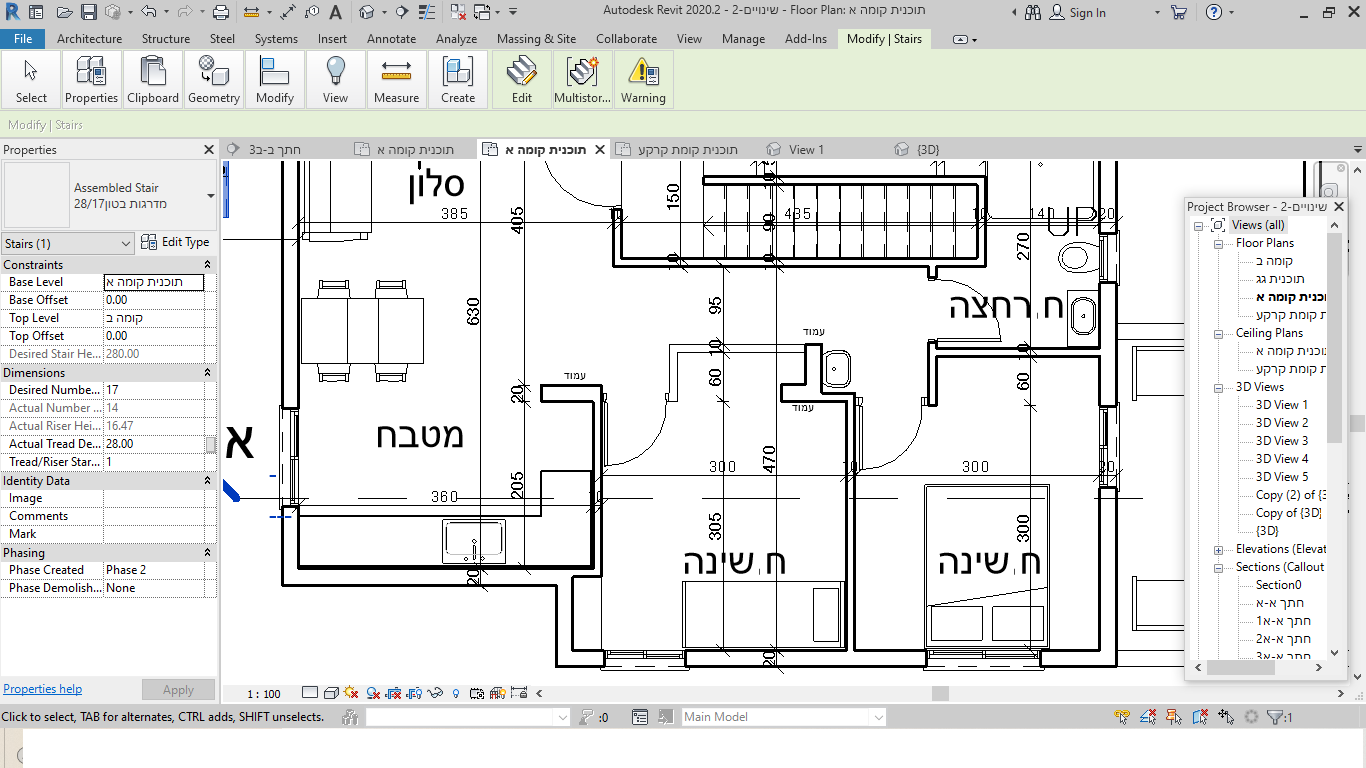Open the Annotate ribbon tab
The image size is (1366, 768).
coord(391,39)
